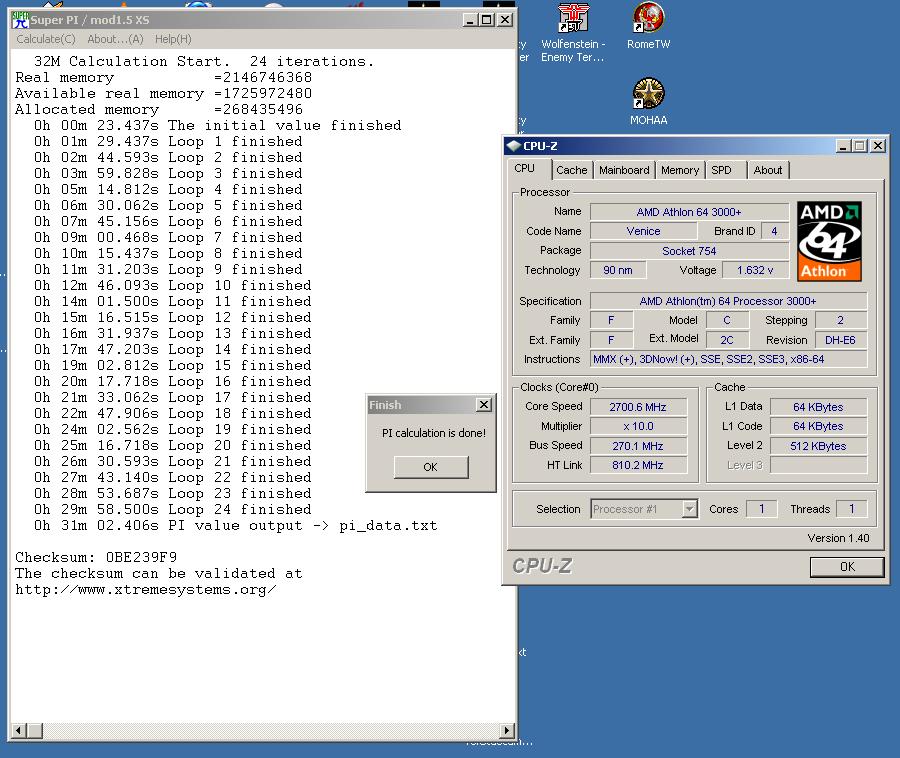This screenshot has height=758, width=900.
Task: Click the Stepping value 2
Action: pos(840,320)
